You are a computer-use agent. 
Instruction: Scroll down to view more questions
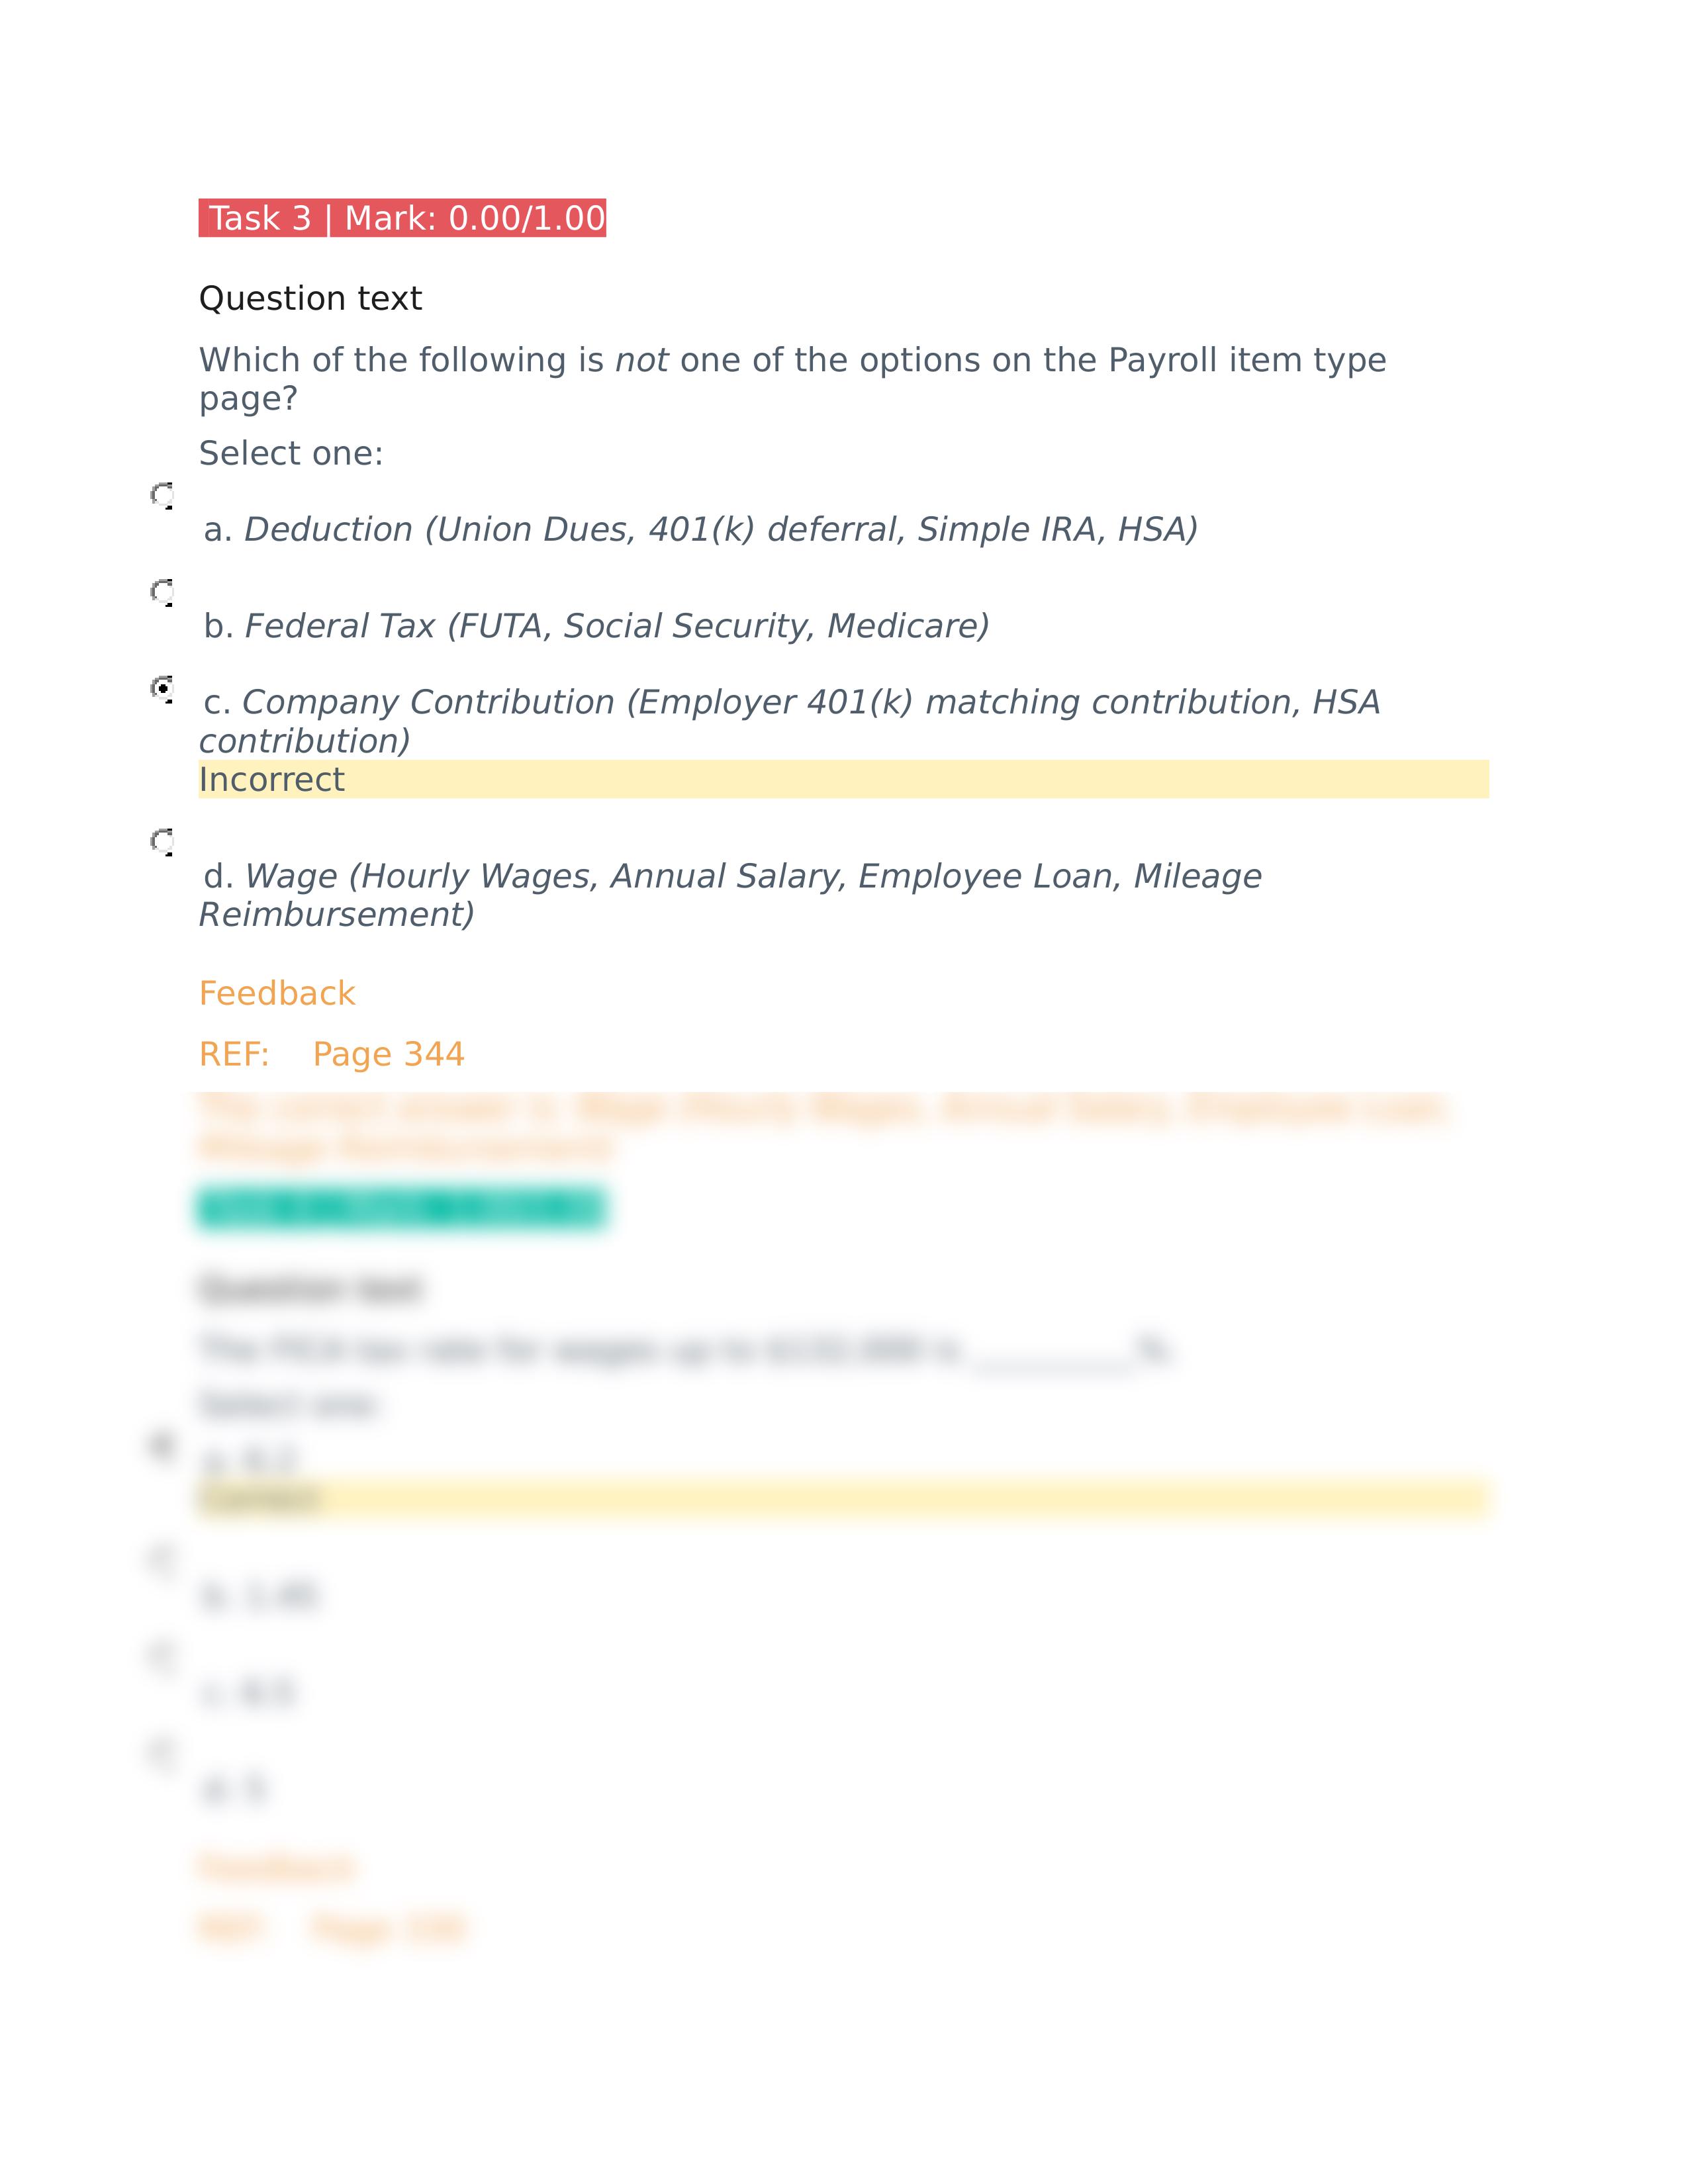click(844, 1950)
